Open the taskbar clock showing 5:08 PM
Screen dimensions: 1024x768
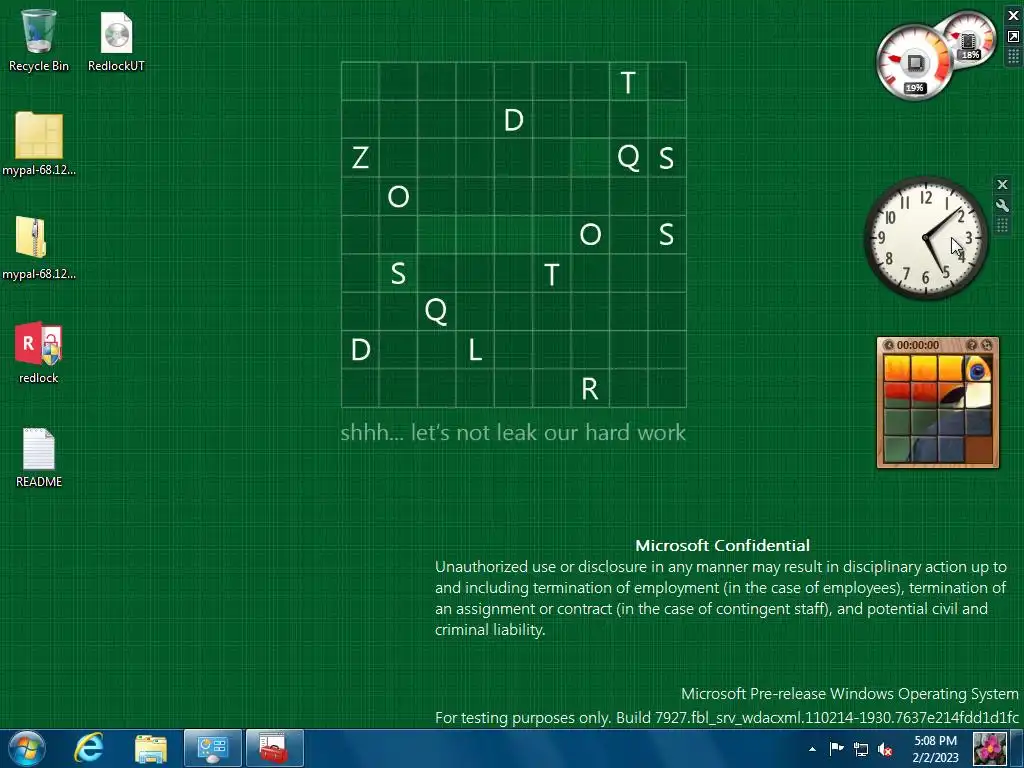pos(935,749)
